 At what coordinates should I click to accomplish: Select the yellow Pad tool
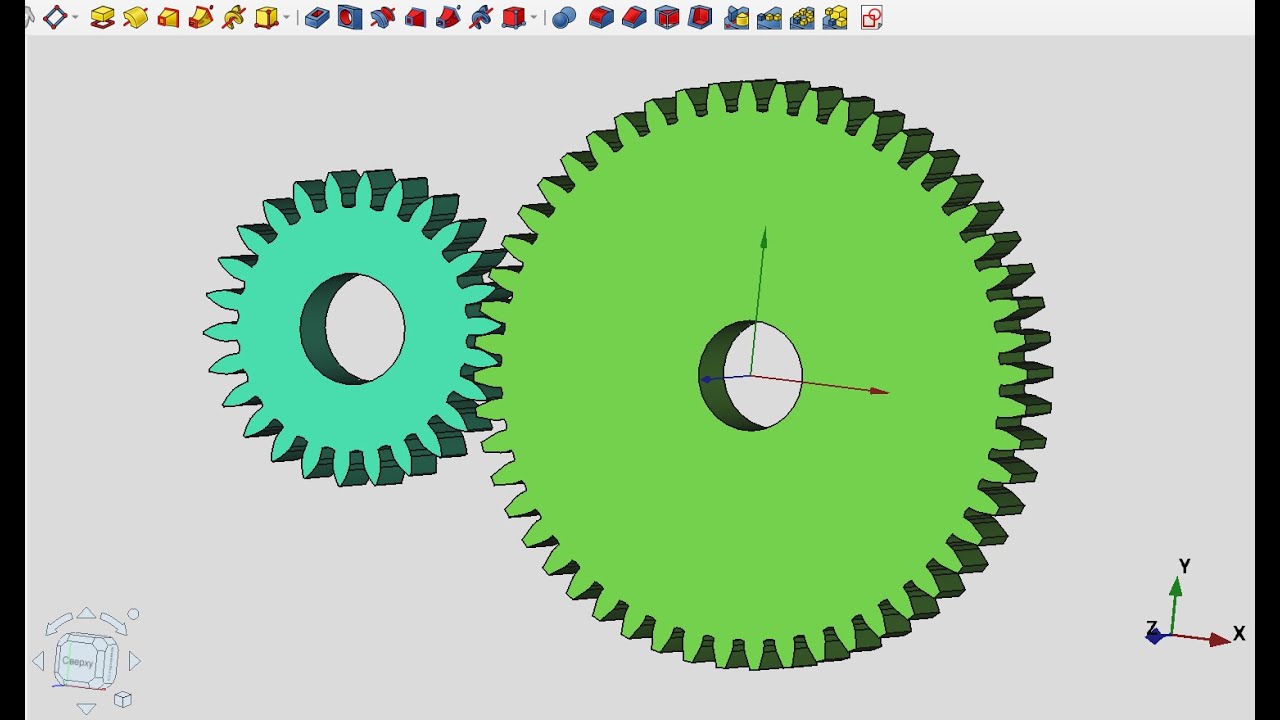[x=102, y=17]
